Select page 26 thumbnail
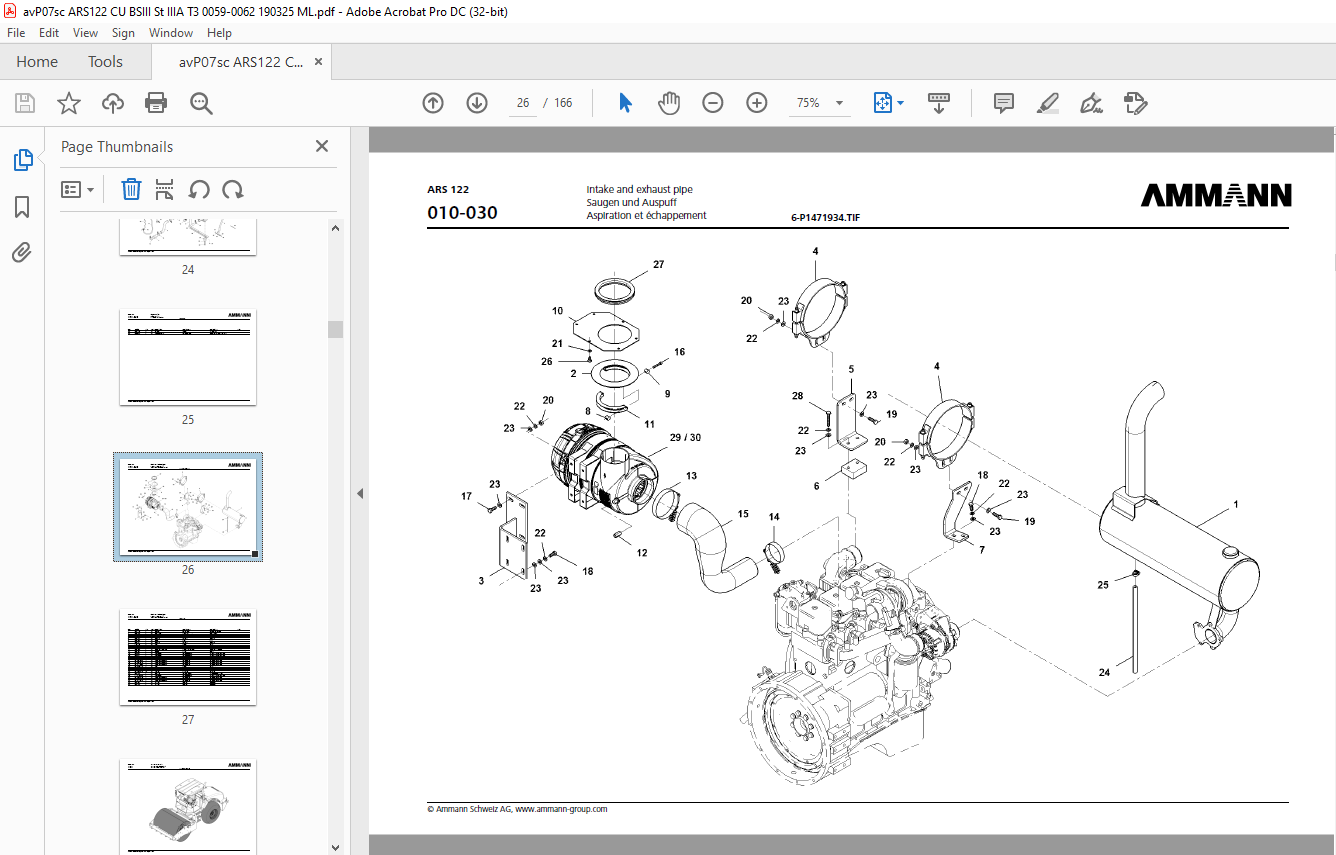This screenshot has height=855, width=1336. pyautogui.click(x=188, y=507)
